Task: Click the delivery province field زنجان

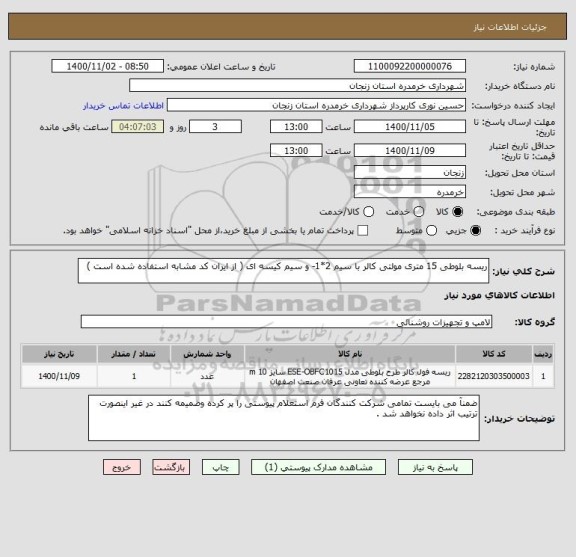Action: (410, 173)
